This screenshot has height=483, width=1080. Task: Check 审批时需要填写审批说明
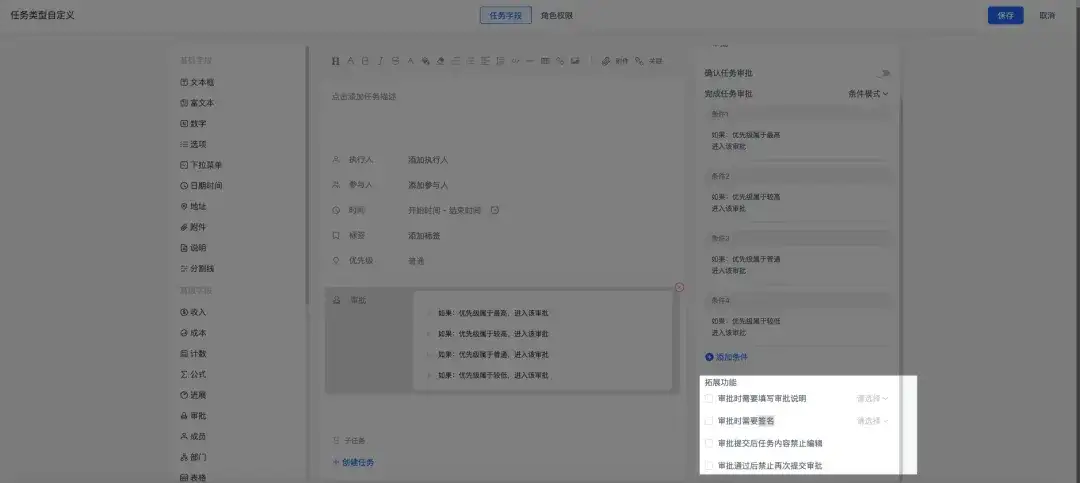coord(709,398)
